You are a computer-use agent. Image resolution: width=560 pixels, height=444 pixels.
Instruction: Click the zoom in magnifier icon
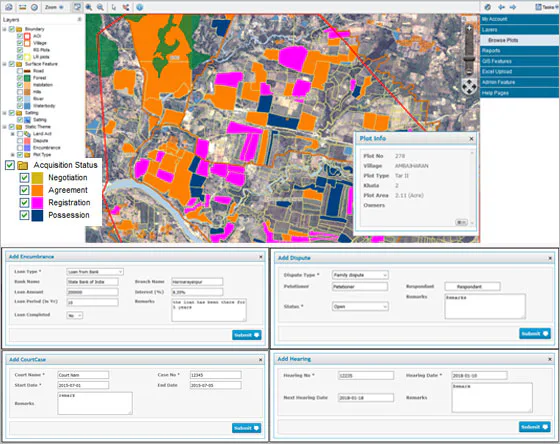89,7
